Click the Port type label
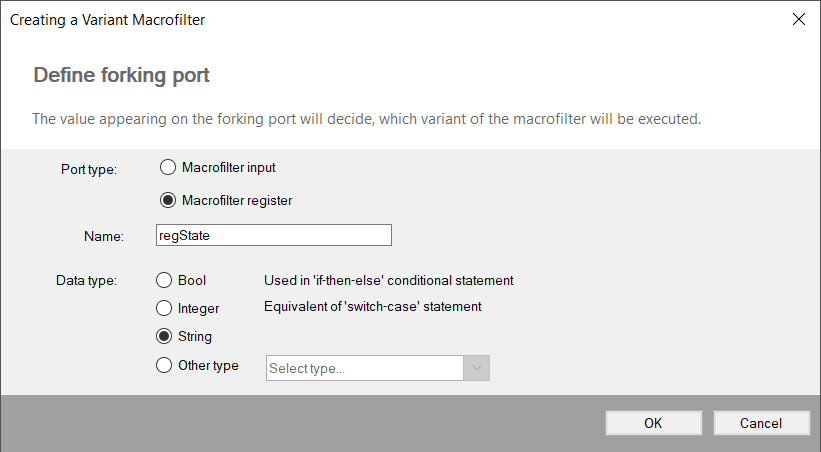Image resolution: width=821 pixels, height=452 pixels. (89, 169)
